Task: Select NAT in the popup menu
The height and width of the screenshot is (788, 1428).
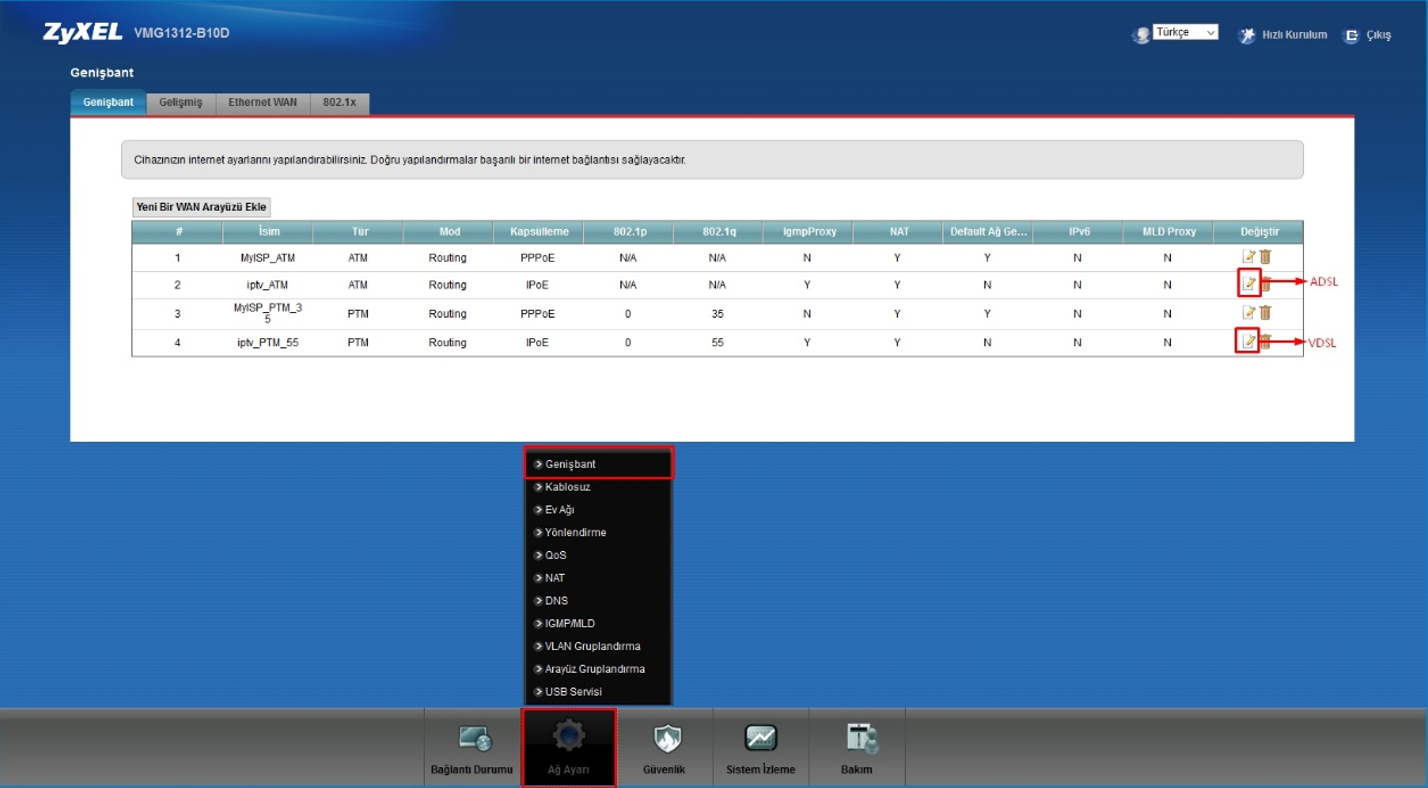Action: coord(598,578)
